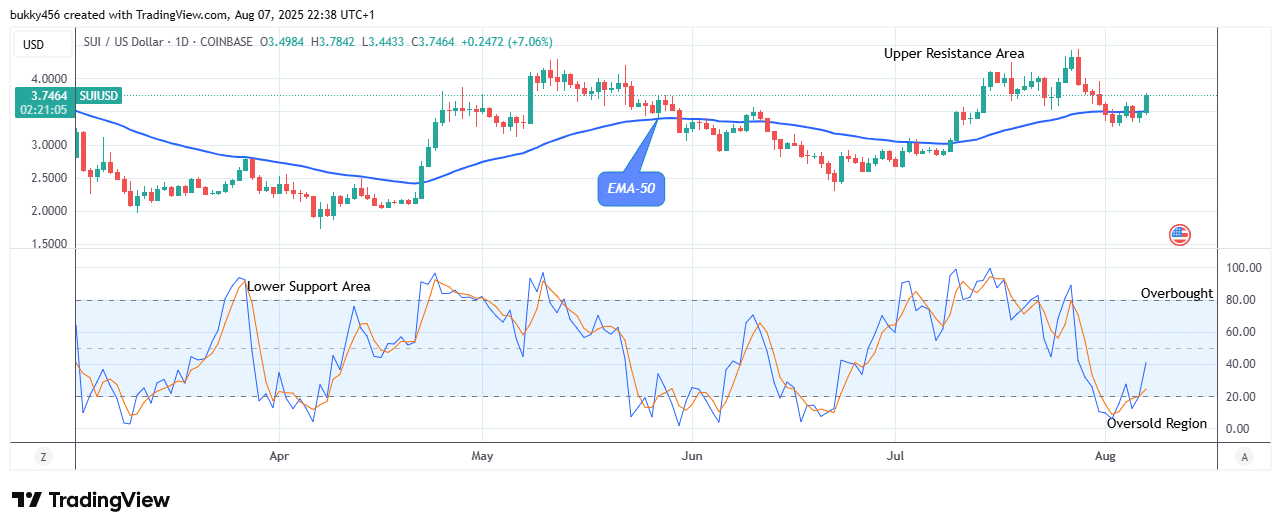Screen dimensions: 1281x530
Task: Click the TradingView logo
Action: point(91,500)
